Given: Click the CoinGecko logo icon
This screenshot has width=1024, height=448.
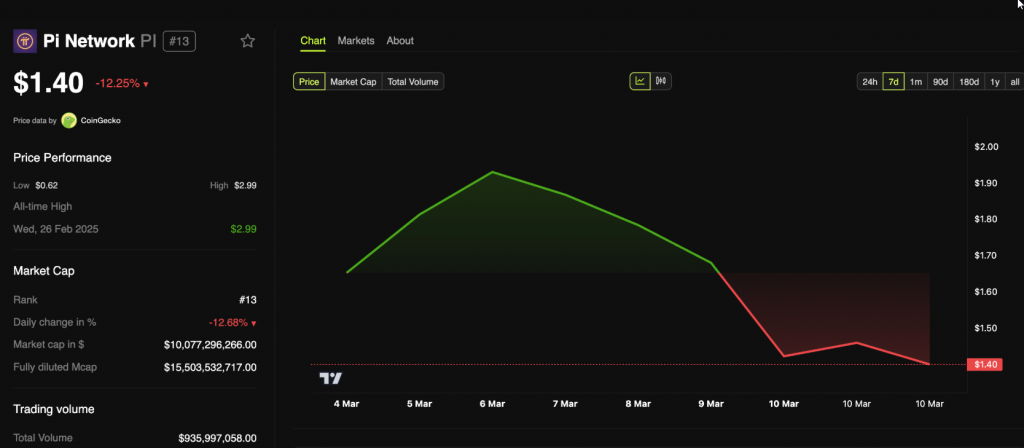Looking at the screenshot, I should pyautogui.click(x=69, y=120).
